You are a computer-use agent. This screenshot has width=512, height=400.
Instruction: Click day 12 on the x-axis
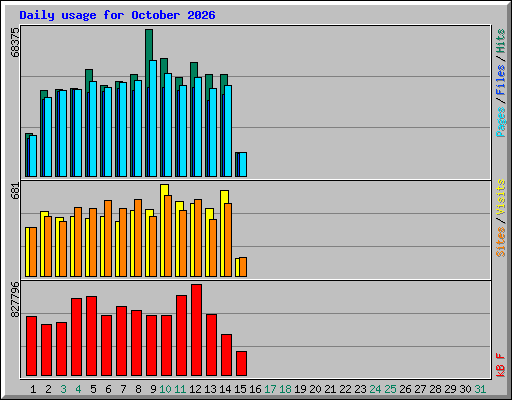coord(195,389)
